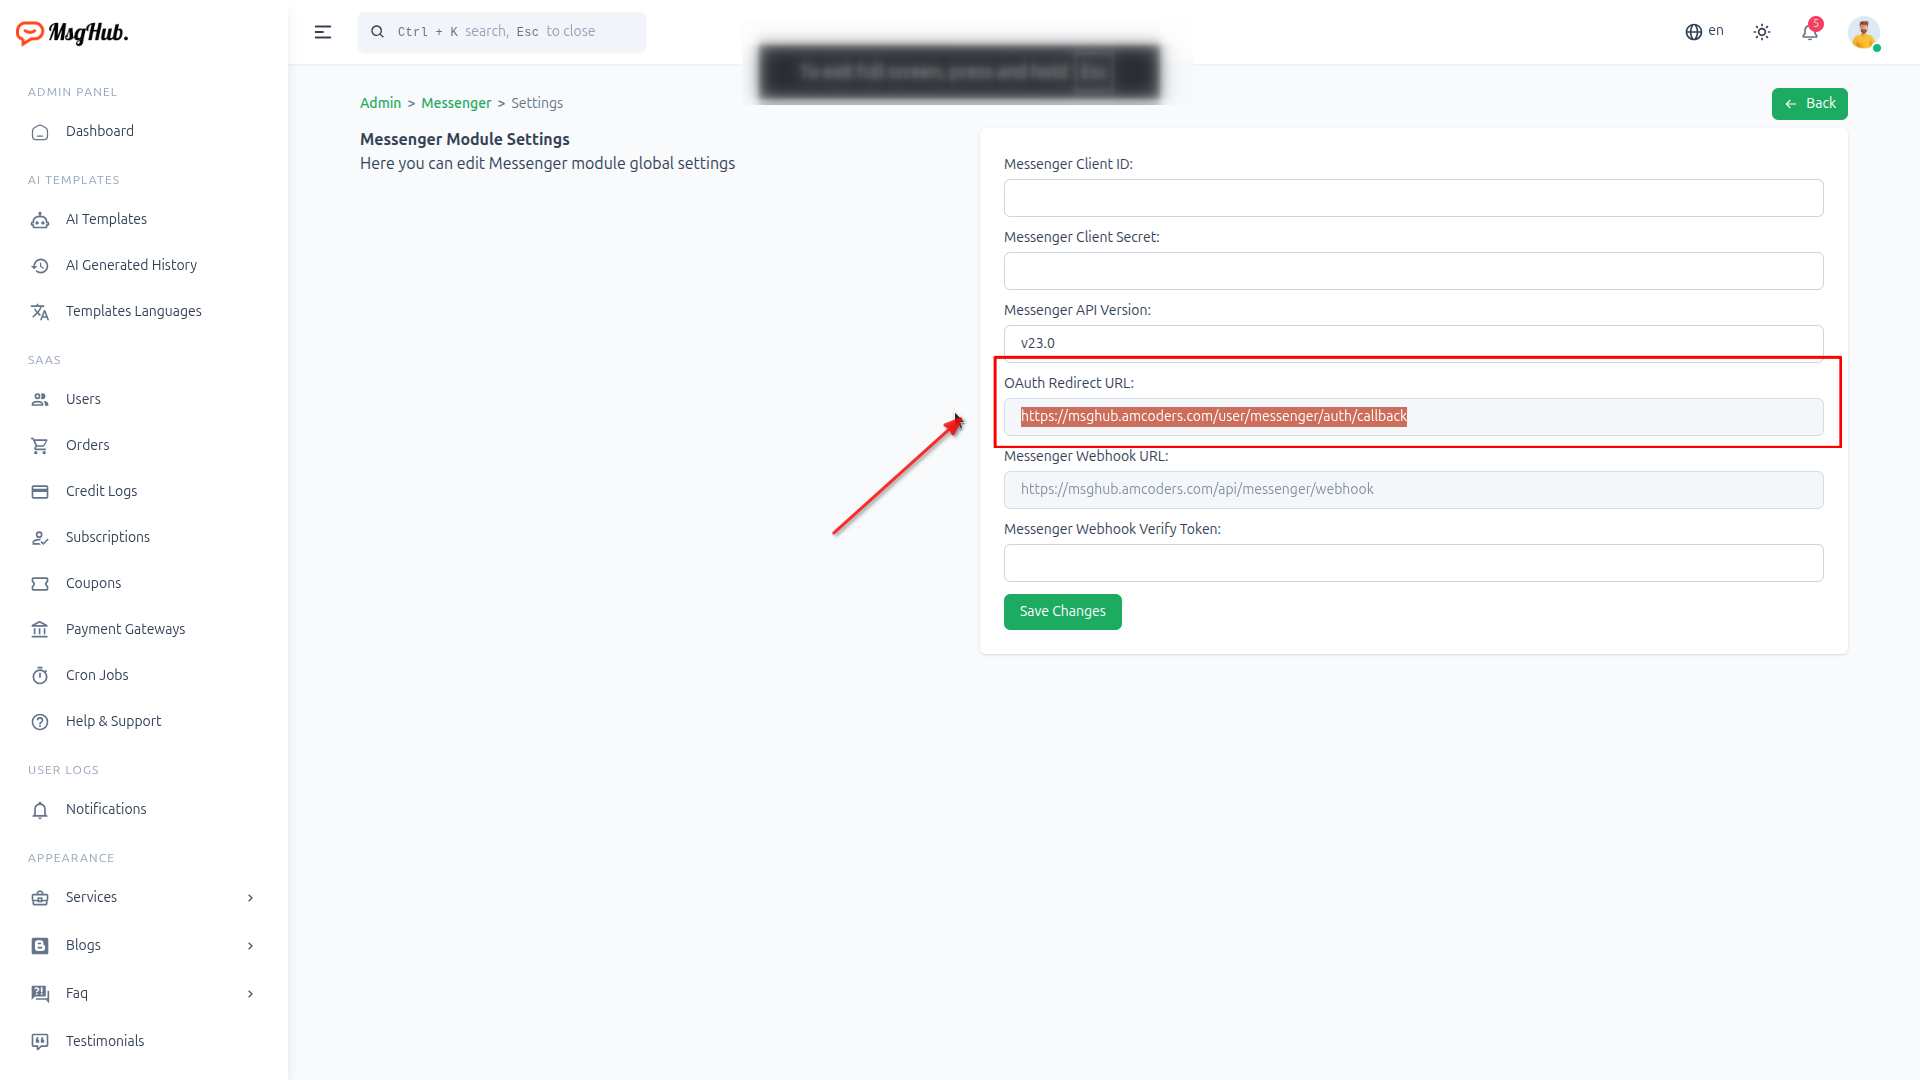Screen dimensions: 1920x1080
Task: Go to Payment Gateways page
Action: 125,629
